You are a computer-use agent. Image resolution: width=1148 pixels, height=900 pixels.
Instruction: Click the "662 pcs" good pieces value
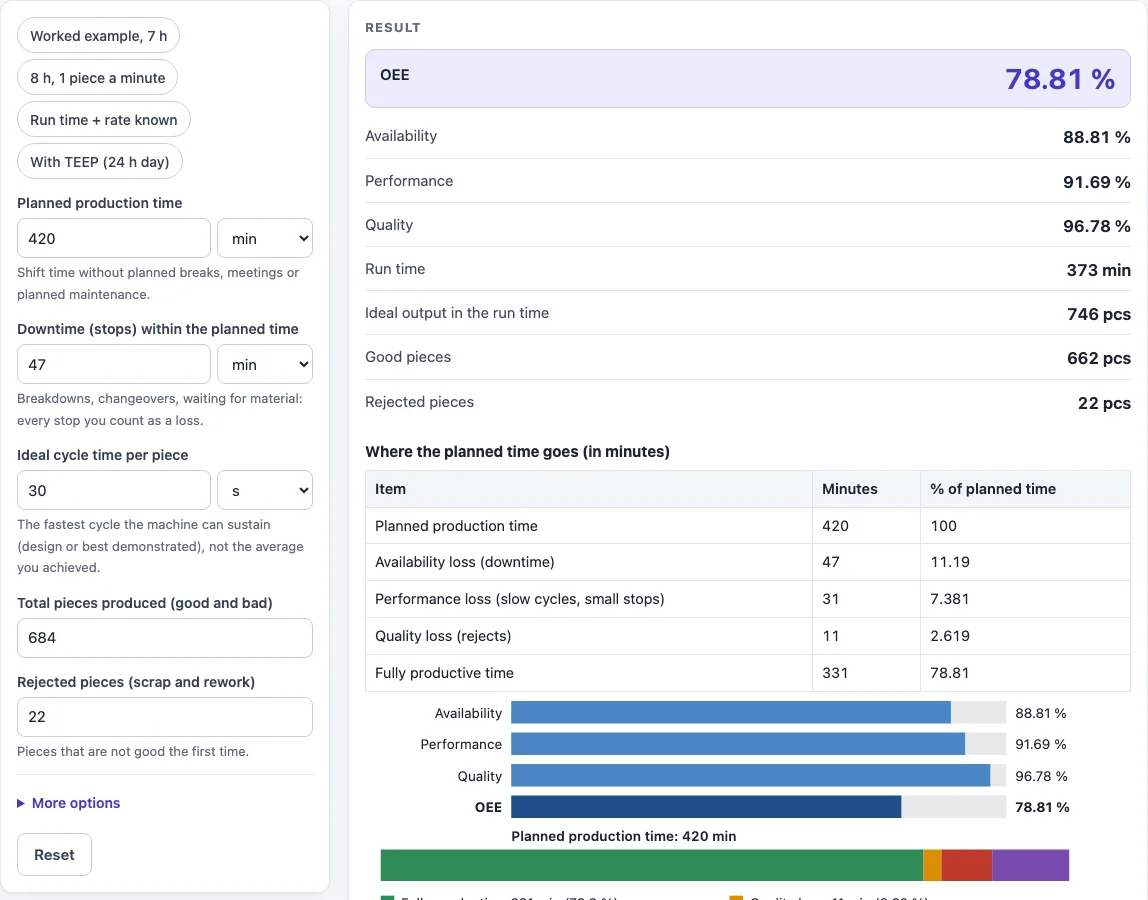pos(1099,358)
